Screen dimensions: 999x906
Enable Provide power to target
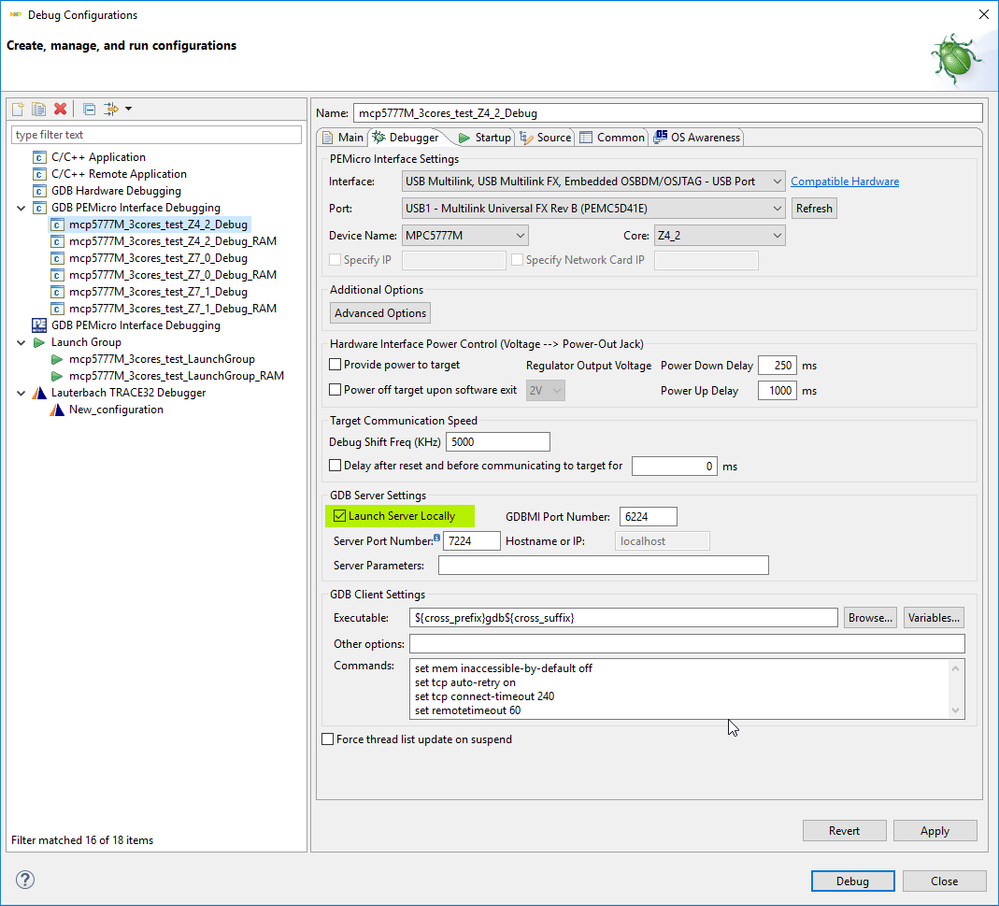335,365
